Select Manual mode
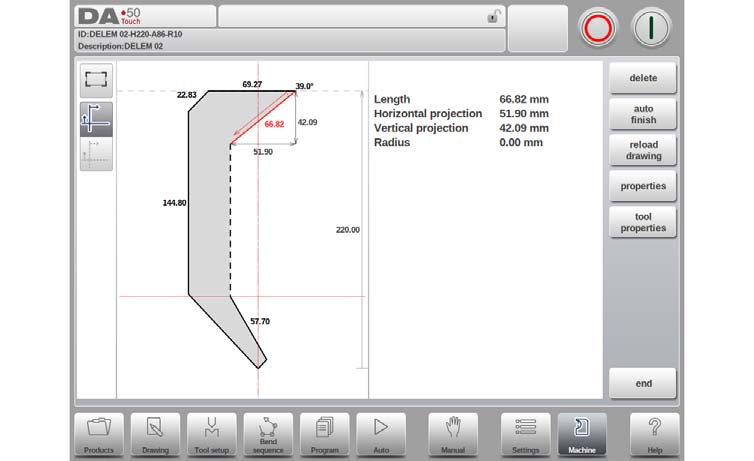 point(453,434)
